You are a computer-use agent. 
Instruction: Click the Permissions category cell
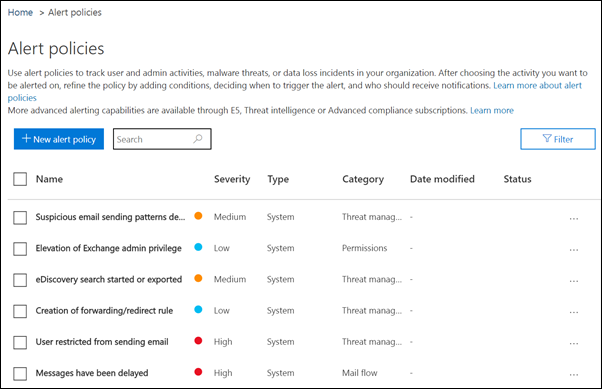364,248
